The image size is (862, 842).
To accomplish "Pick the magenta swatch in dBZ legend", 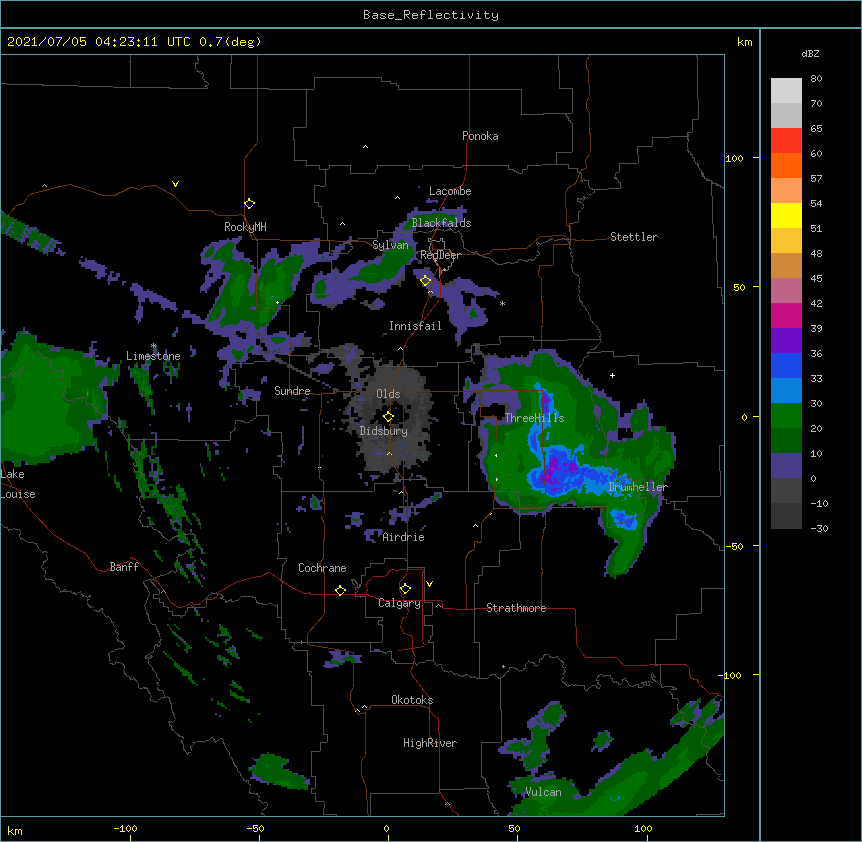I will (x=786, y=315).
